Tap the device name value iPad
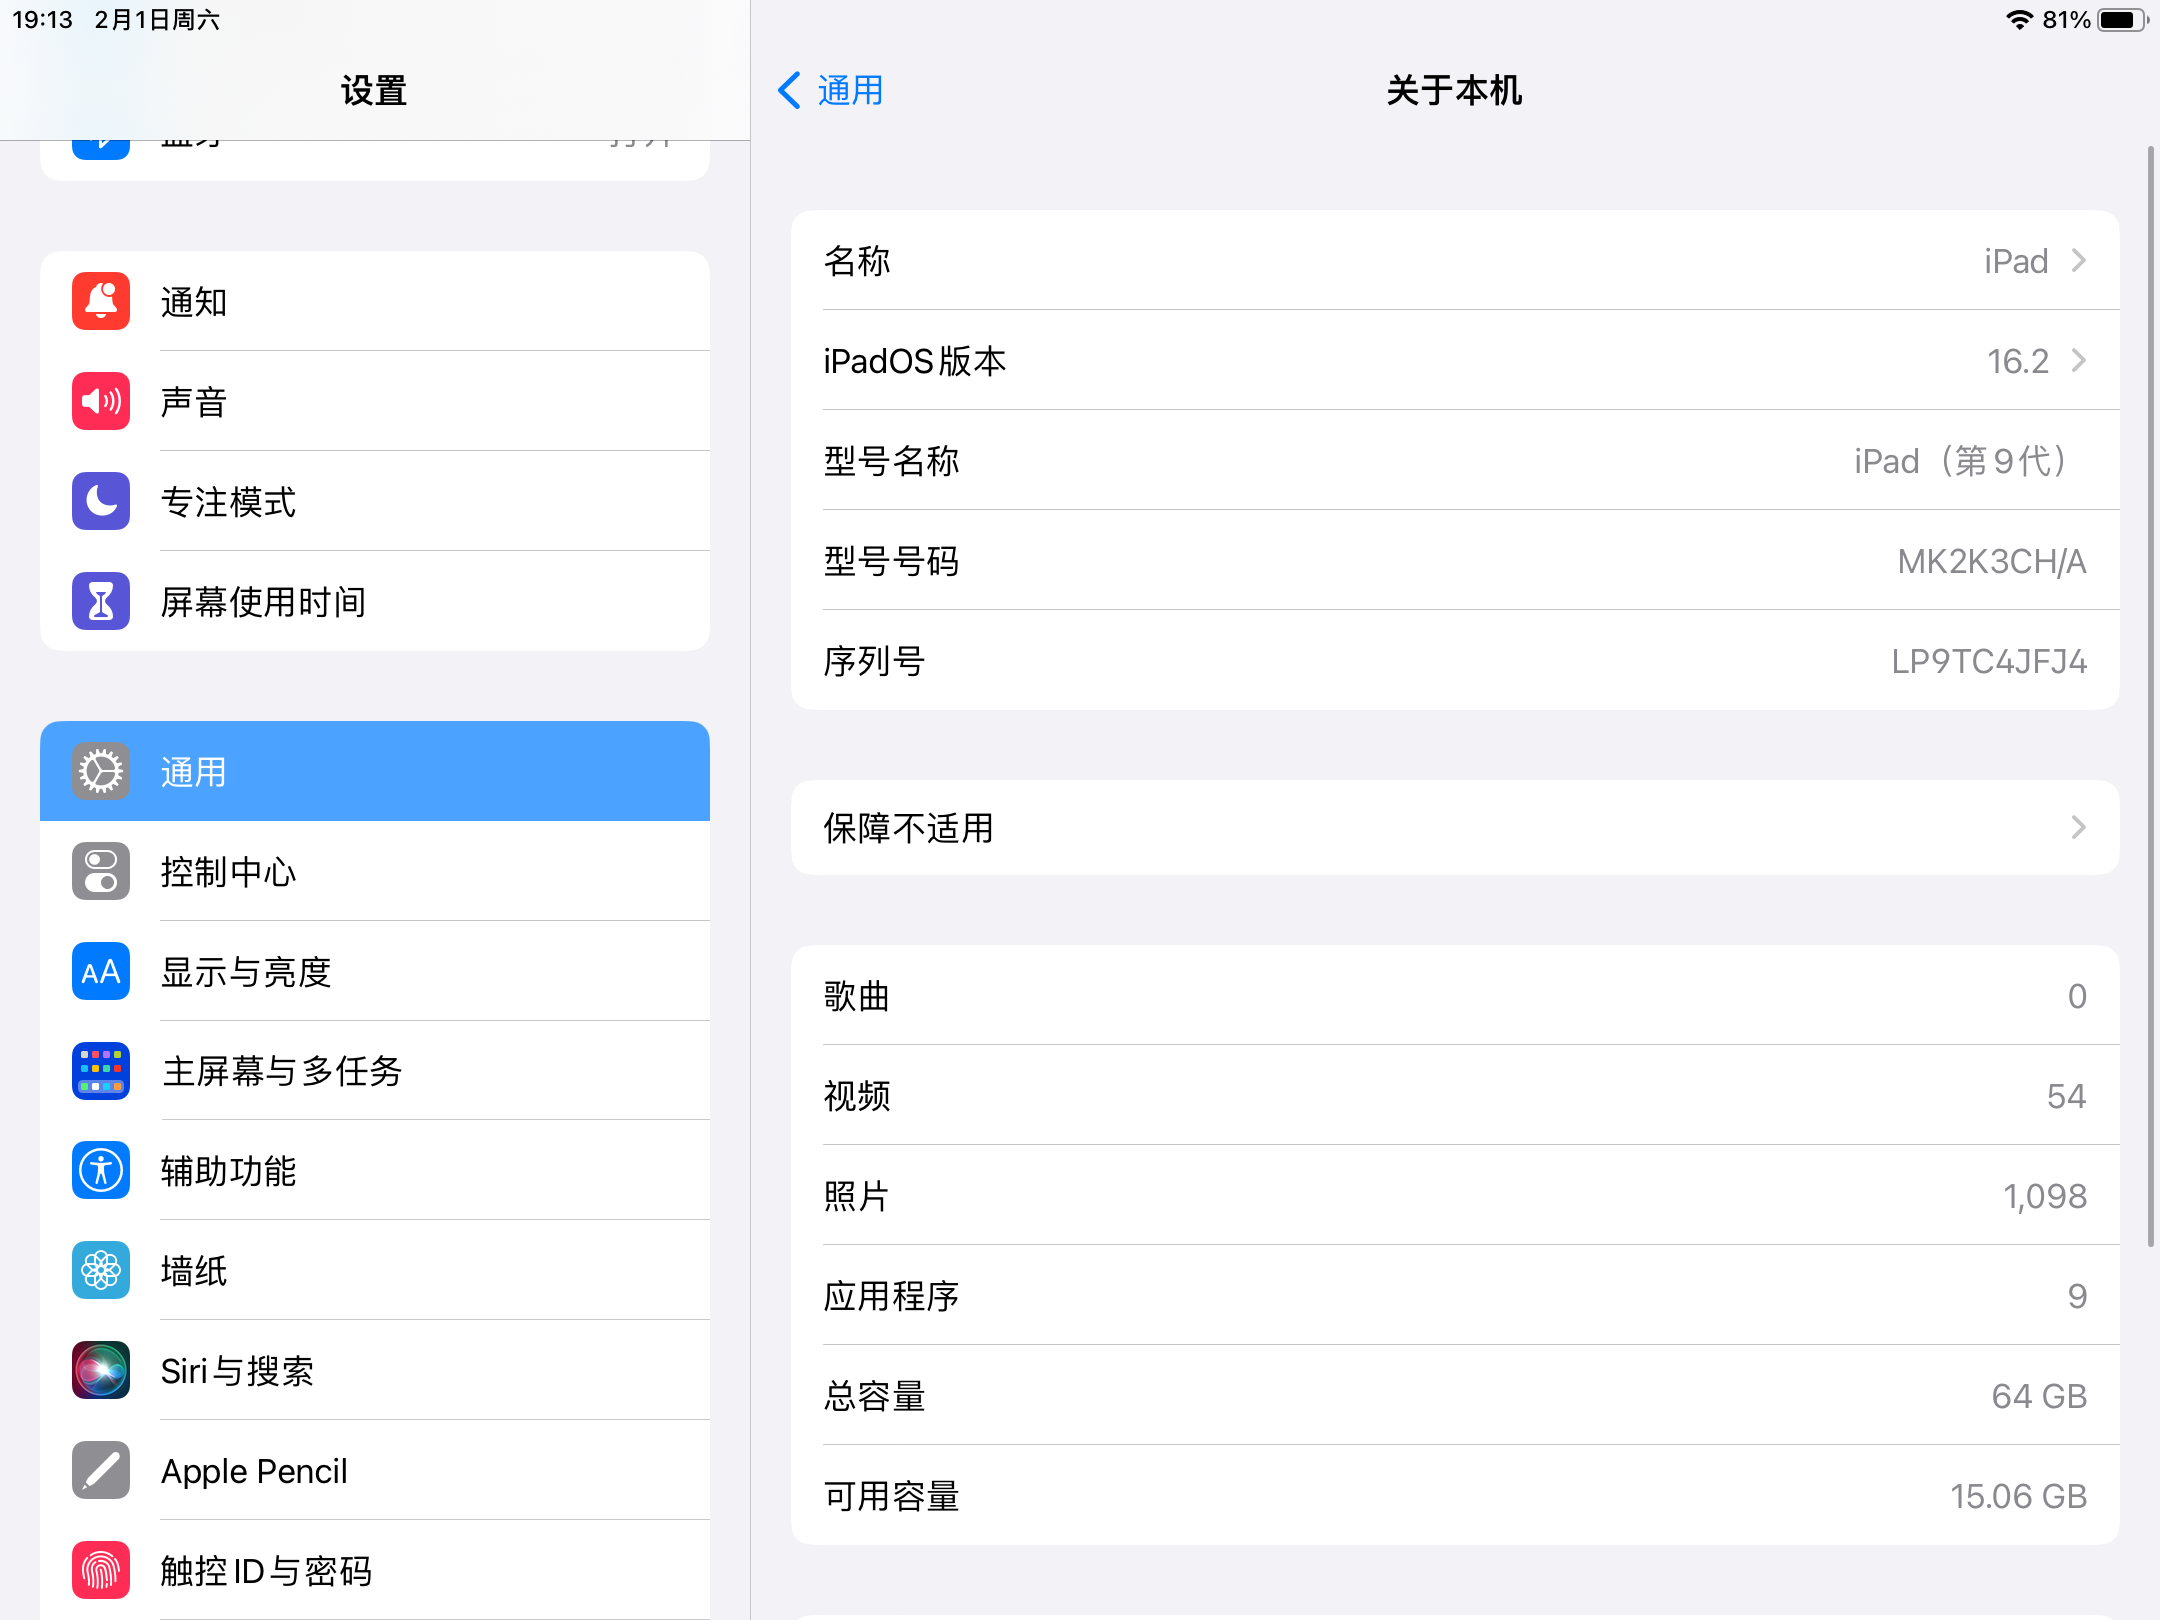 tap(2016, 261)
